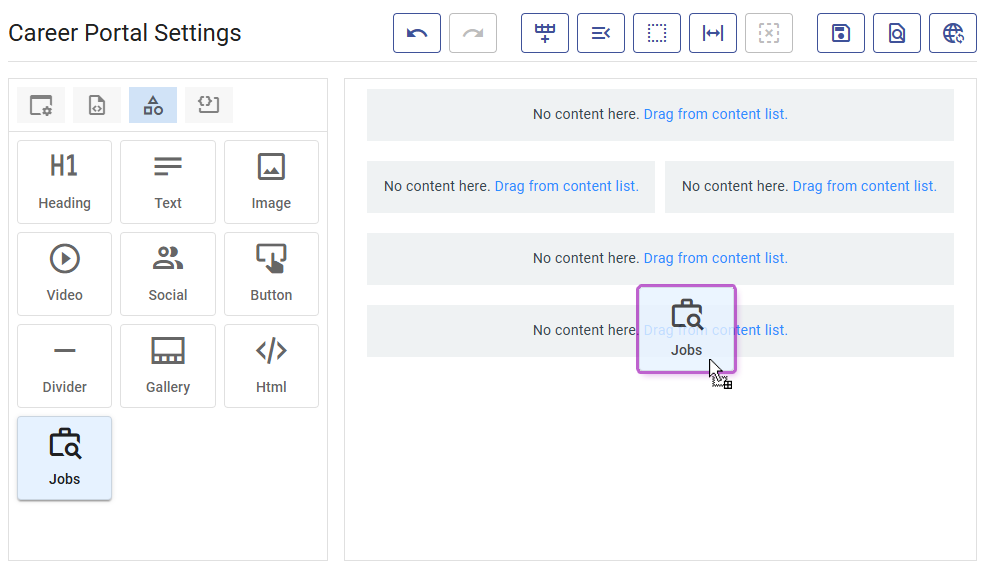Switch to the page settings tab

41,105
